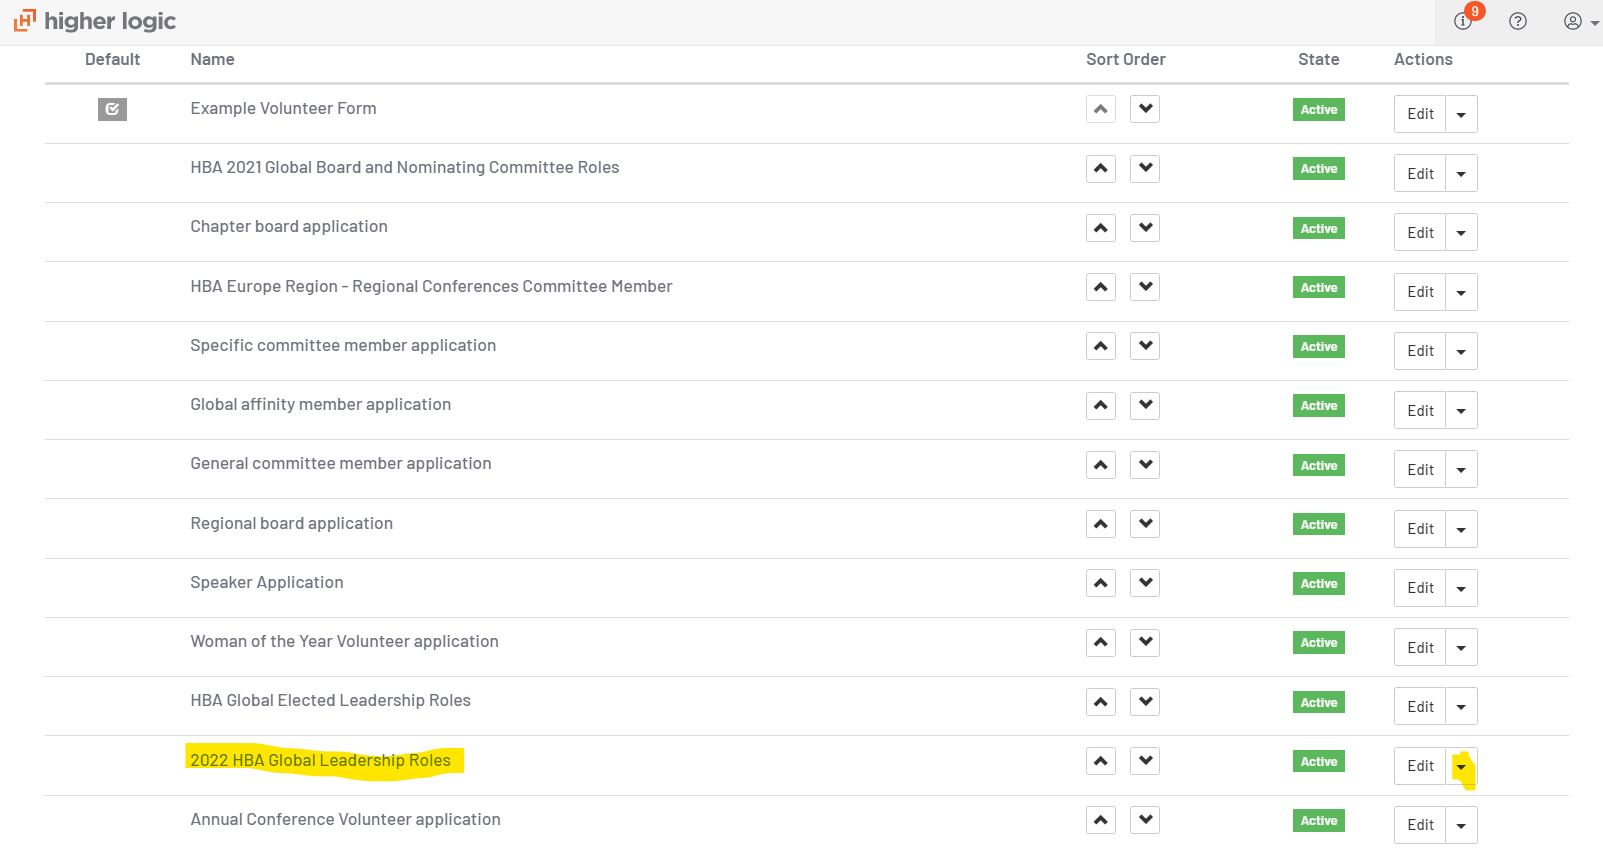Click the Default column header
This screenshot has height=852, width=1603.
[112, 59]
